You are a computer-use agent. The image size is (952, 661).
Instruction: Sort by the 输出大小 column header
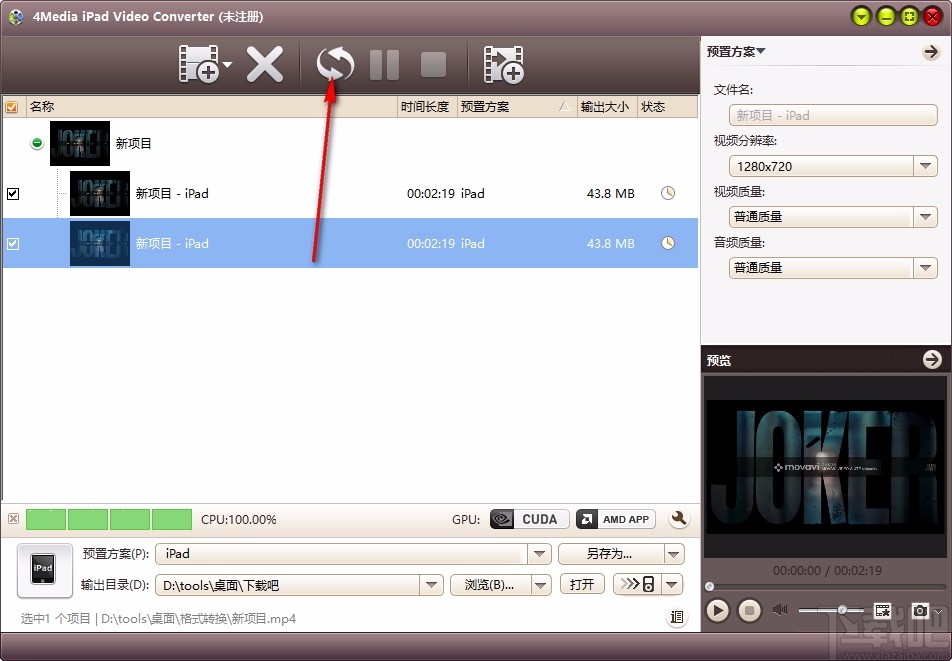coord(605,106)
